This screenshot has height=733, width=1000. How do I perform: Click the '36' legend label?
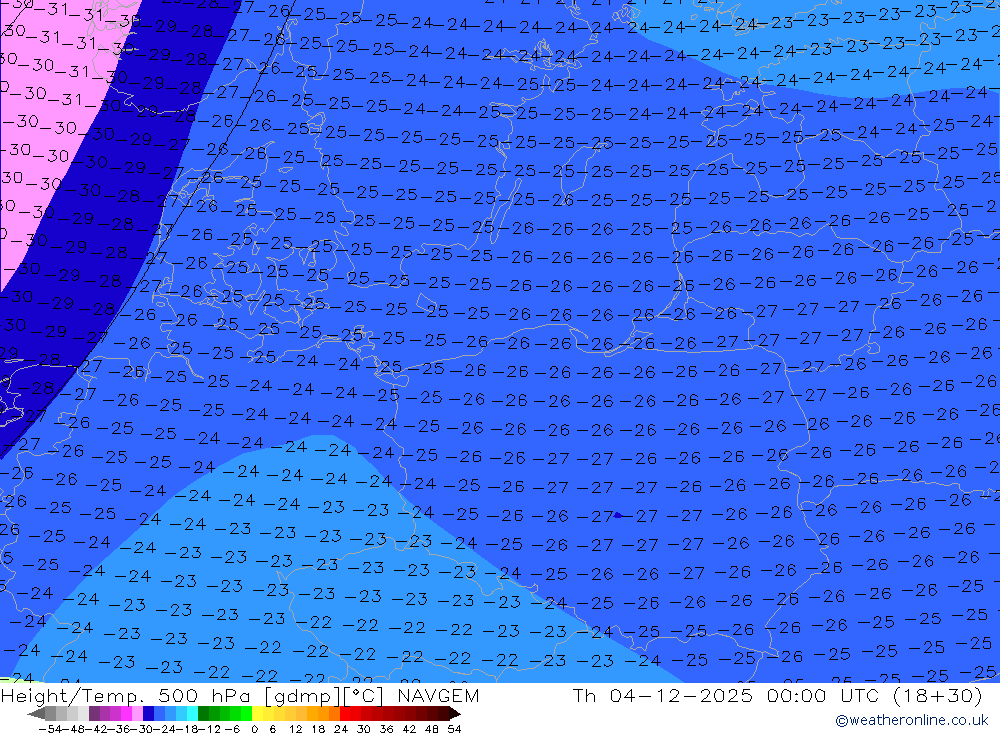pos(386,729)
